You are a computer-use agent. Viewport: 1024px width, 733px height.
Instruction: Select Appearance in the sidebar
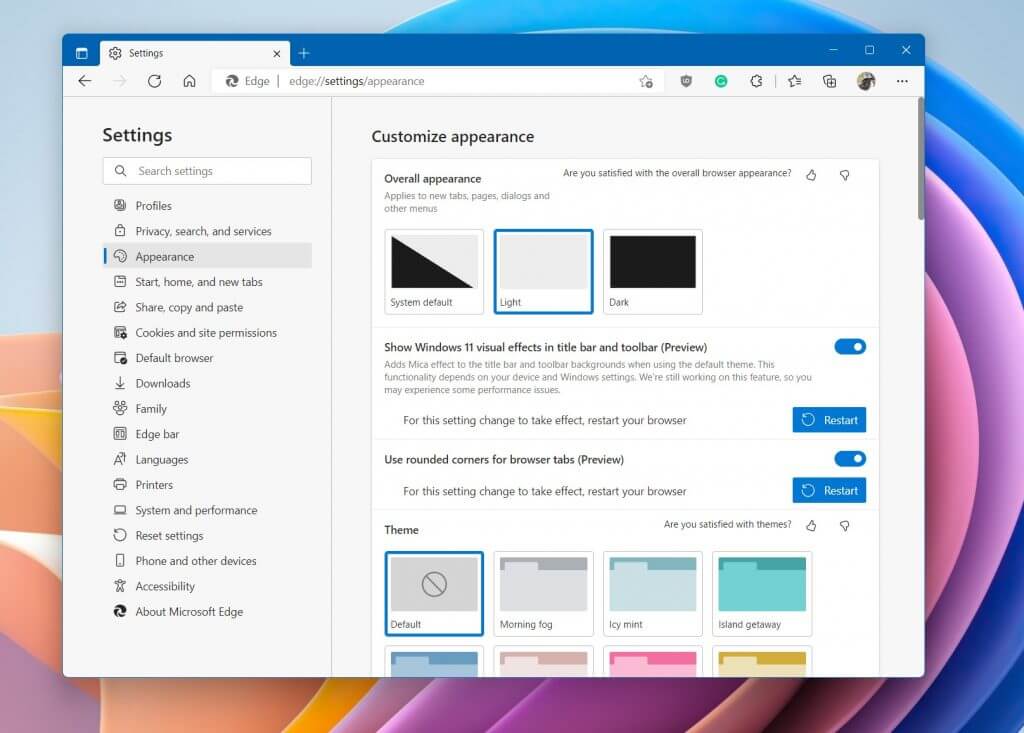tap(208, 256)
